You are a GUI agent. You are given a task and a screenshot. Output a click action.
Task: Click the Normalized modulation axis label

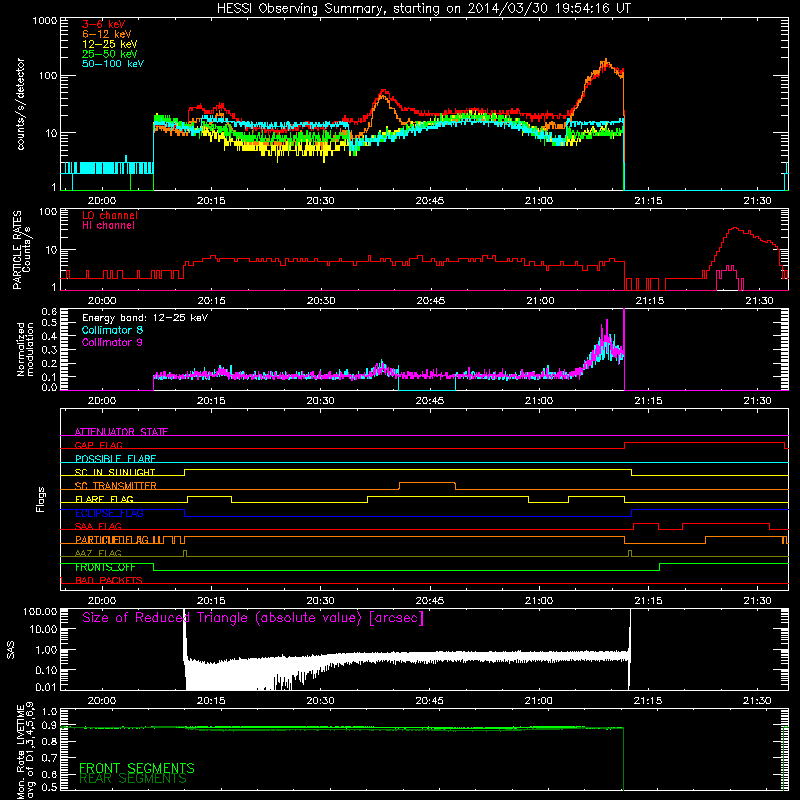coord(26,349)
